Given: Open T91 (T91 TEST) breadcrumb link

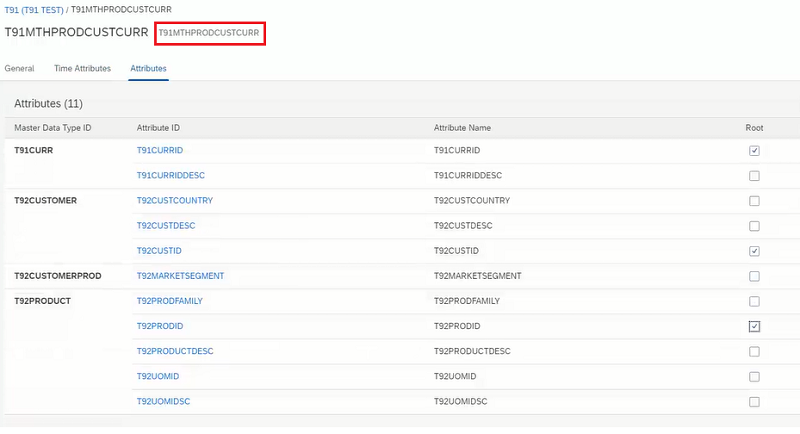Looking at the screenshot, I should [34, 10].
